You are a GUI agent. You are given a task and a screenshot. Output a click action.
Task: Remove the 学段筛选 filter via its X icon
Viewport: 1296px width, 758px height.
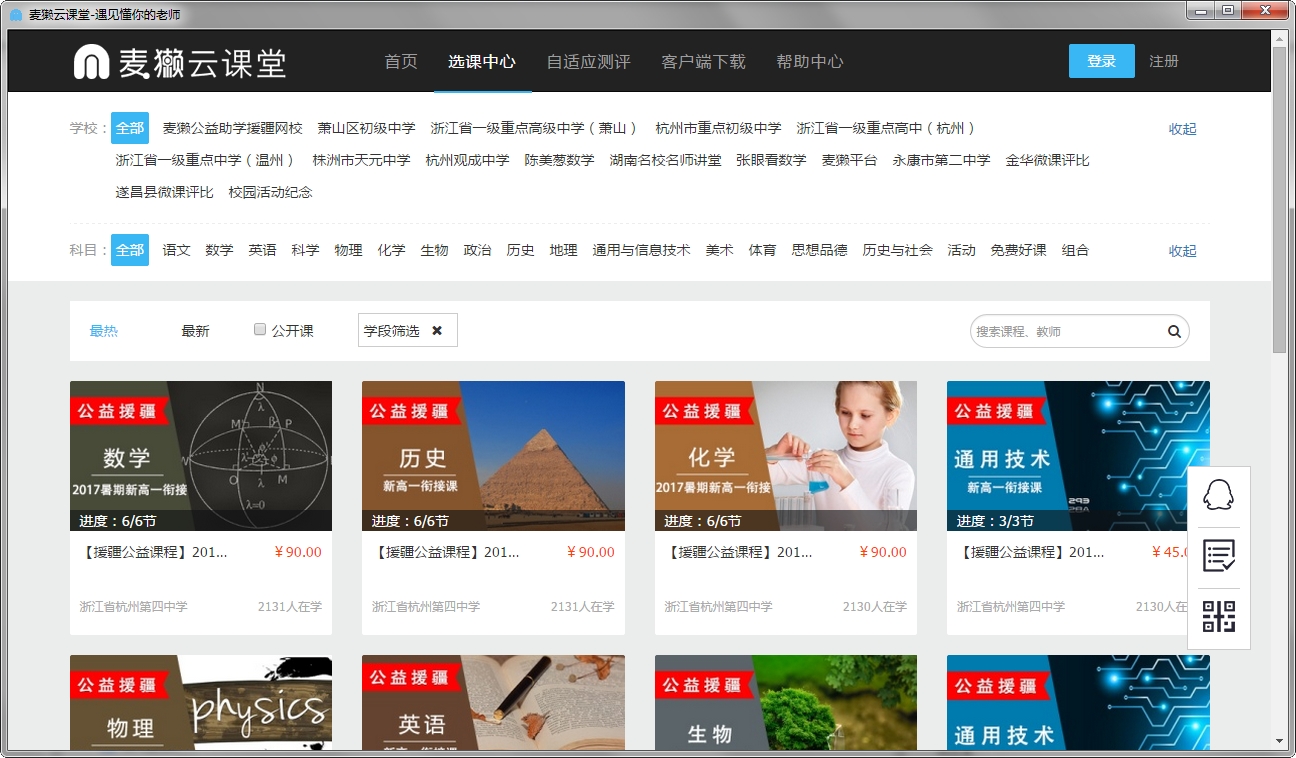[x=436, y=330]
